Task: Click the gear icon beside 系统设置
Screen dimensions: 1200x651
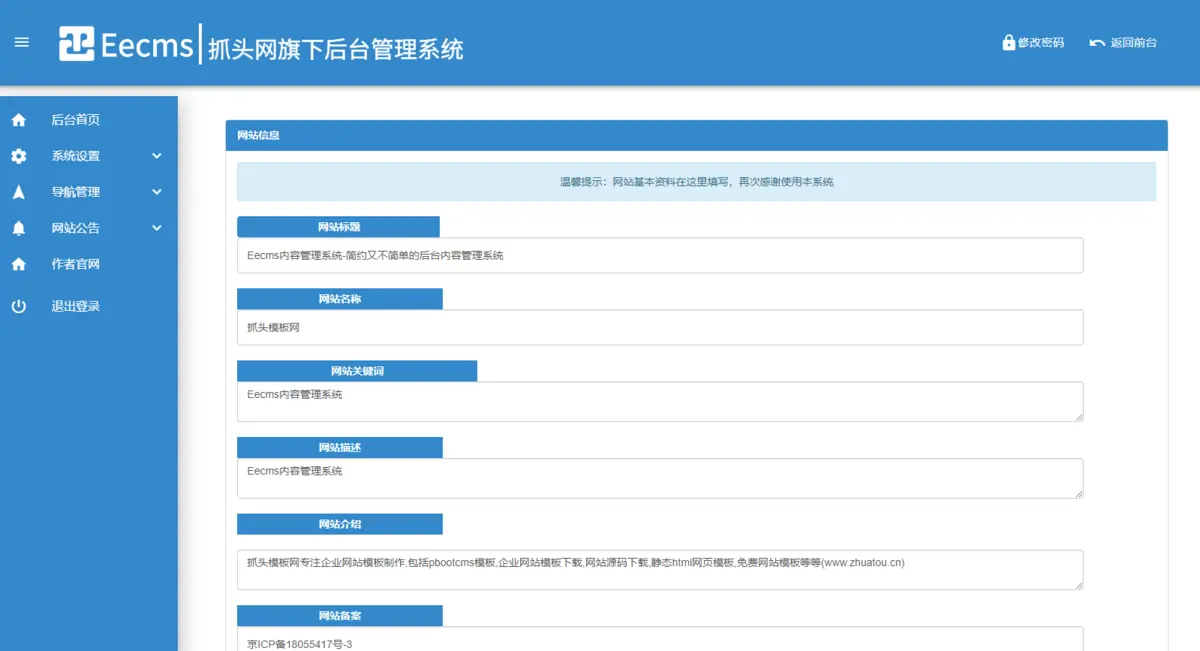Action: point(18,156)
